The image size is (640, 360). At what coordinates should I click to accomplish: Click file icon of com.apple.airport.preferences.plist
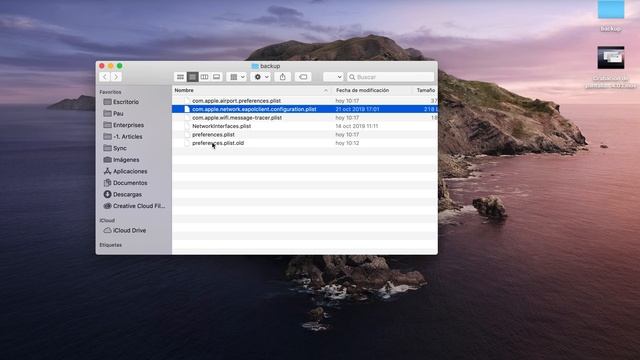pos(187,100)
